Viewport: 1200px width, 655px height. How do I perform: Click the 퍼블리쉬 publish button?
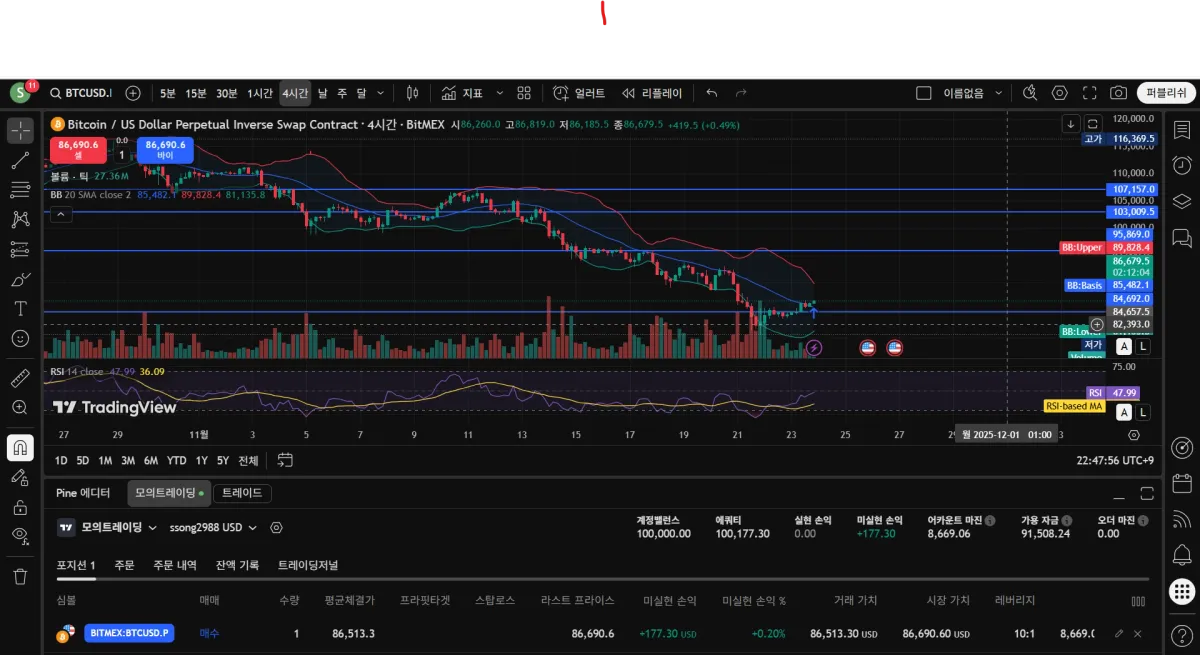pyautogui.click(x=1166, y=93)
